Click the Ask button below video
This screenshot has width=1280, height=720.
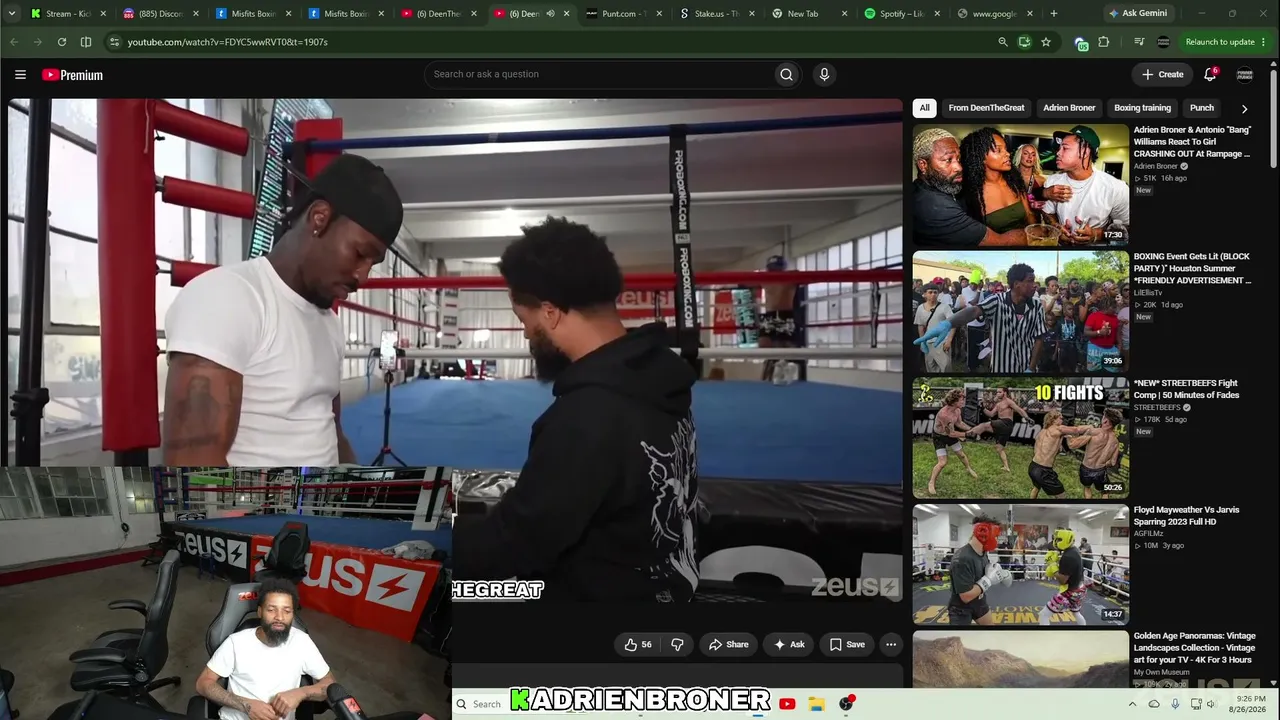(789, 645)
